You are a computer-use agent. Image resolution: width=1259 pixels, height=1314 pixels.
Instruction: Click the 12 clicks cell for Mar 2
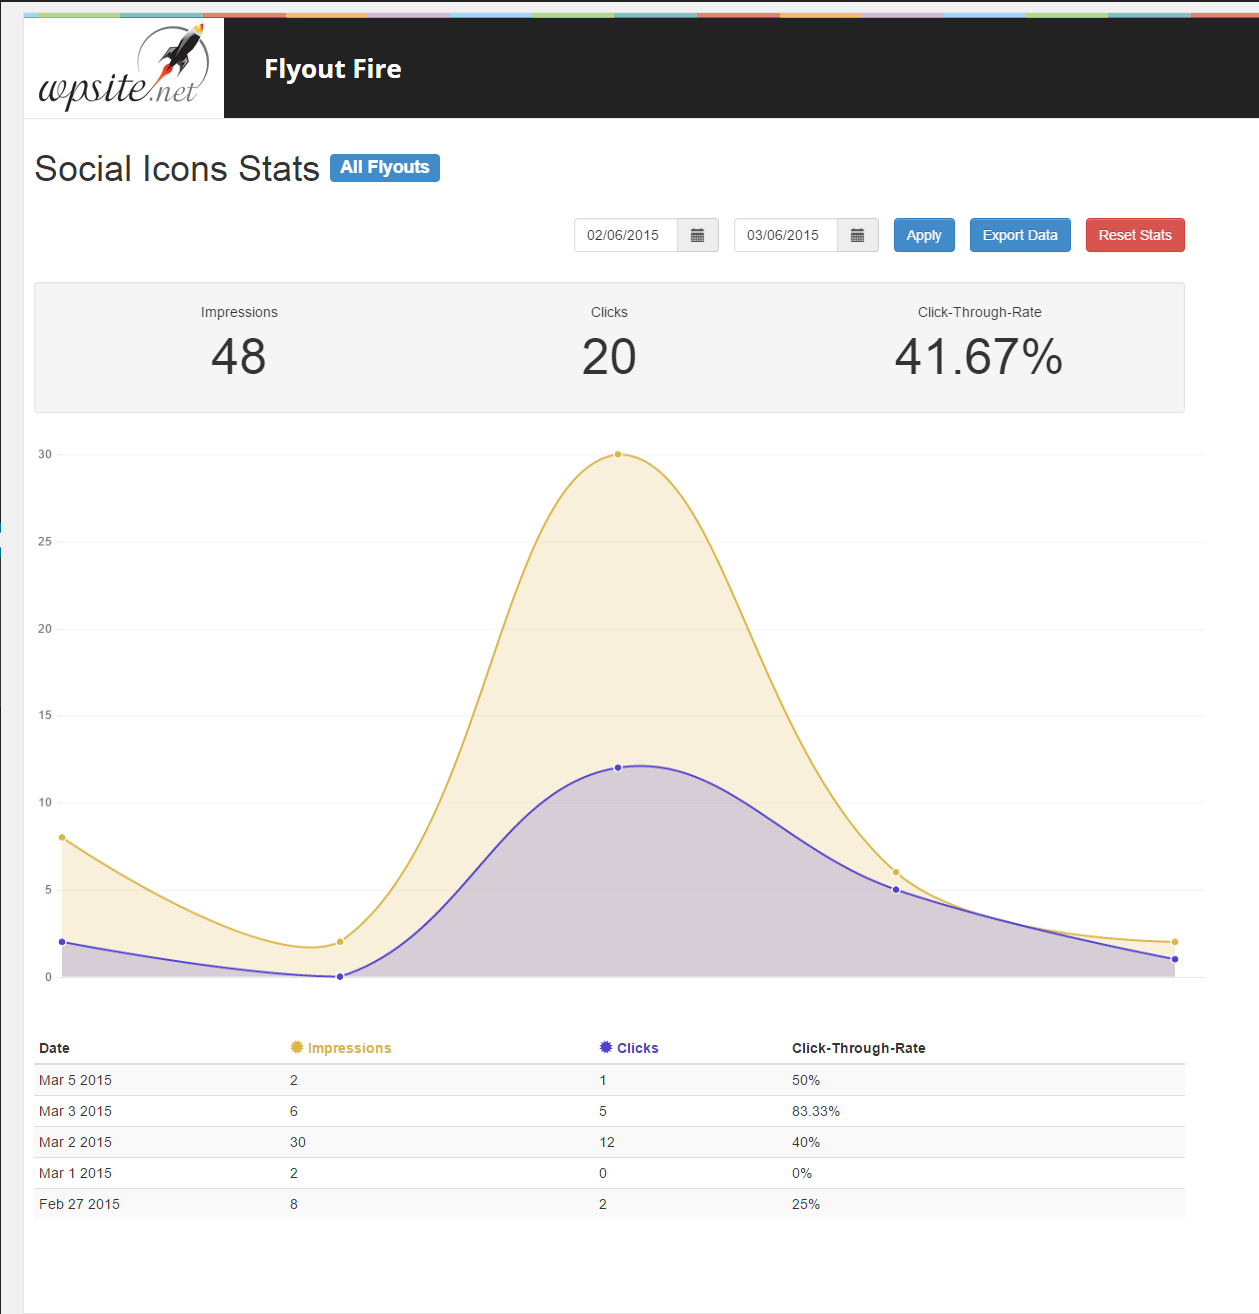point(607,1142)
